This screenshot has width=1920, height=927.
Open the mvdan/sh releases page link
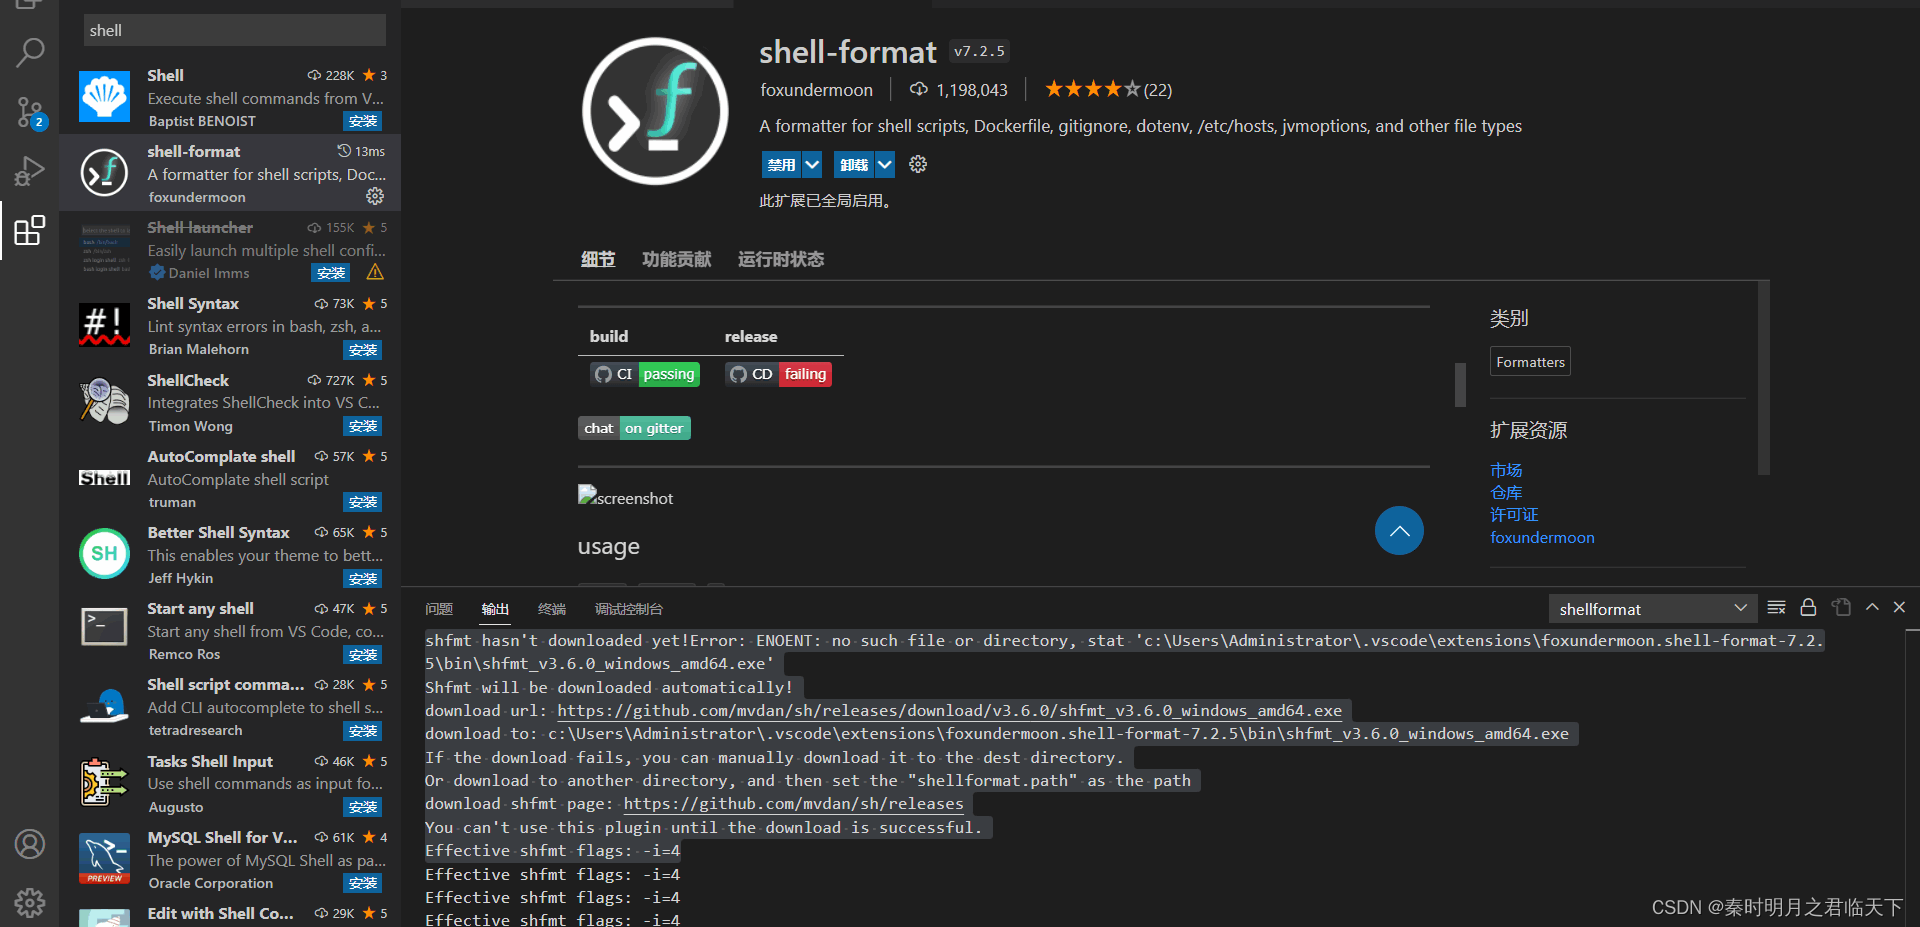(794, 804)
